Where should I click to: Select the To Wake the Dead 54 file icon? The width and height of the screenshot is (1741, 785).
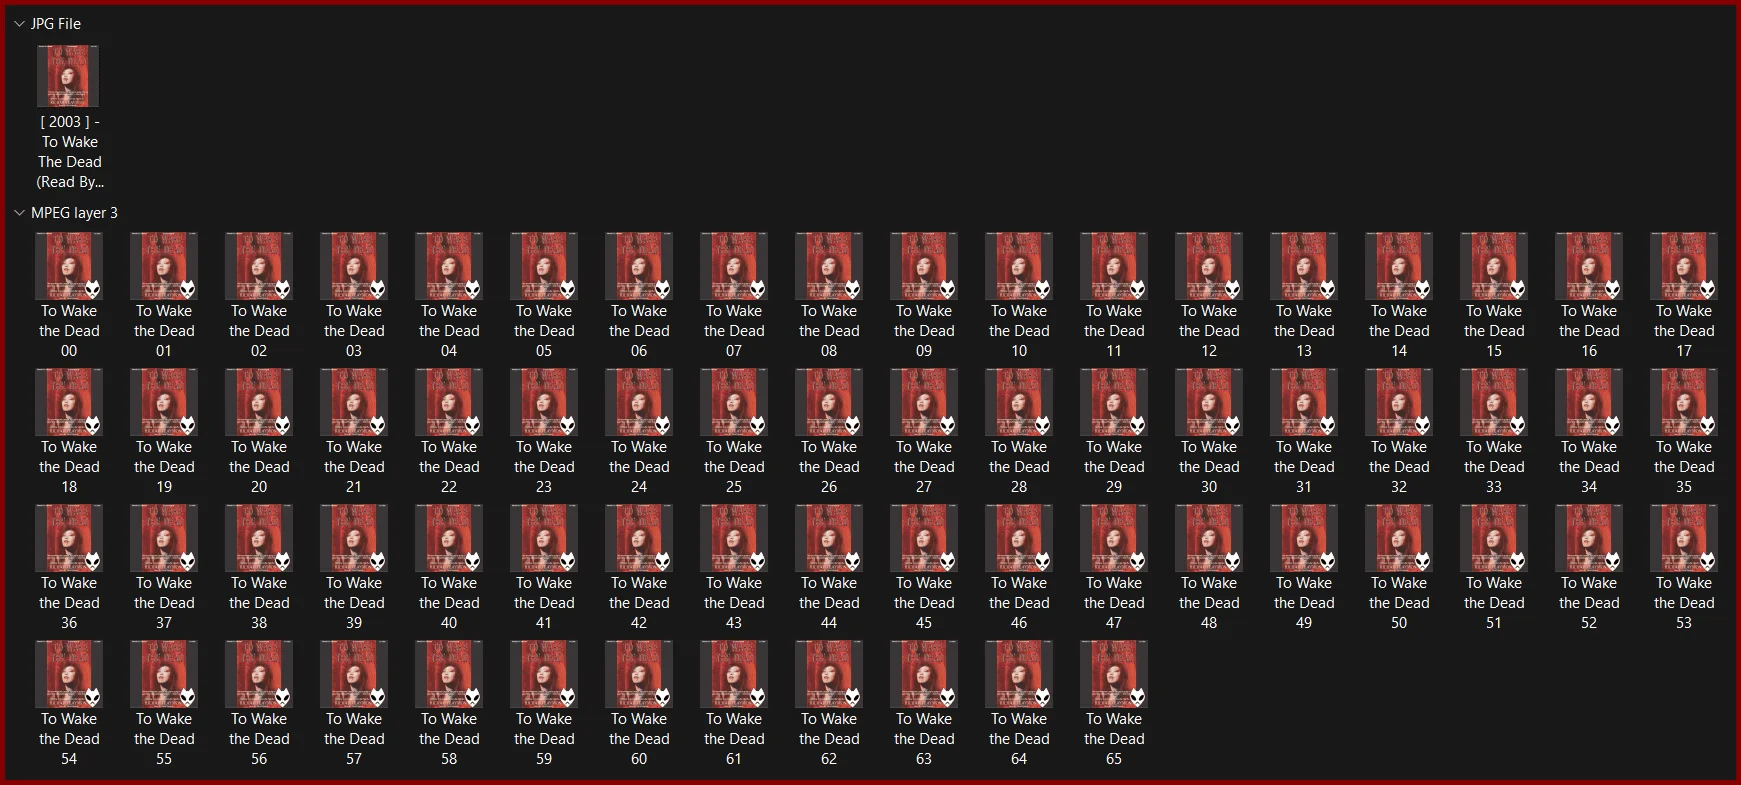coord(69,674)
